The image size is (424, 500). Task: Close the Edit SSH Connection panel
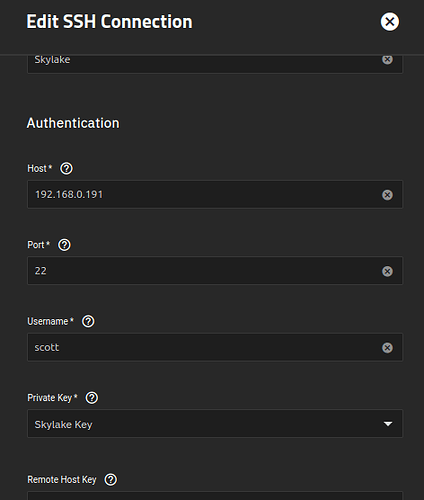(x=390, y=22)
